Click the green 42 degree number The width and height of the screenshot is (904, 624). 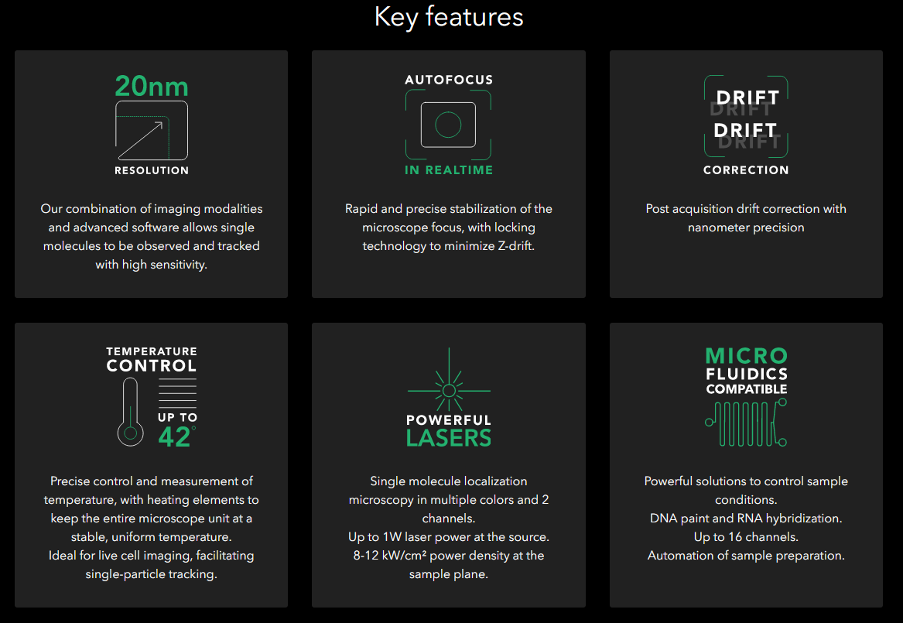[176, 436]
